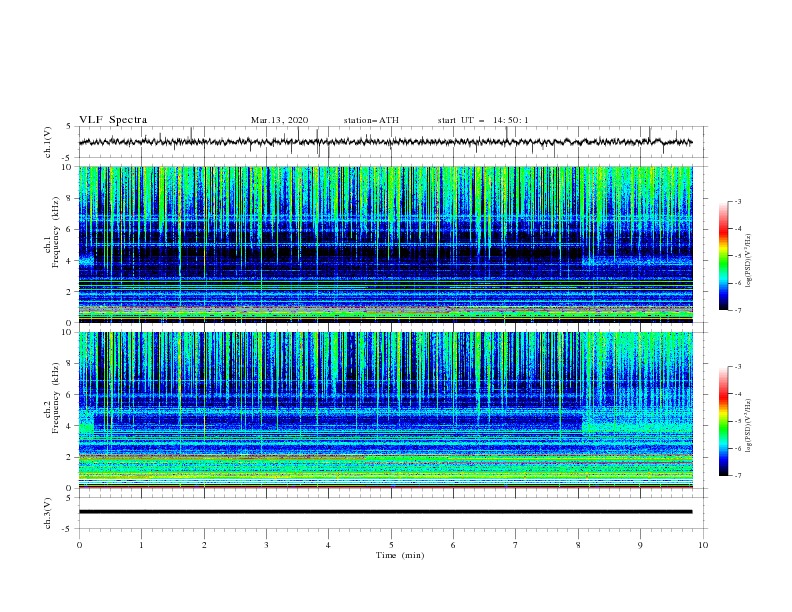792x612 pixels.
Task: Select the "Time (min)" axis title
Action: (x=400, y=555)
